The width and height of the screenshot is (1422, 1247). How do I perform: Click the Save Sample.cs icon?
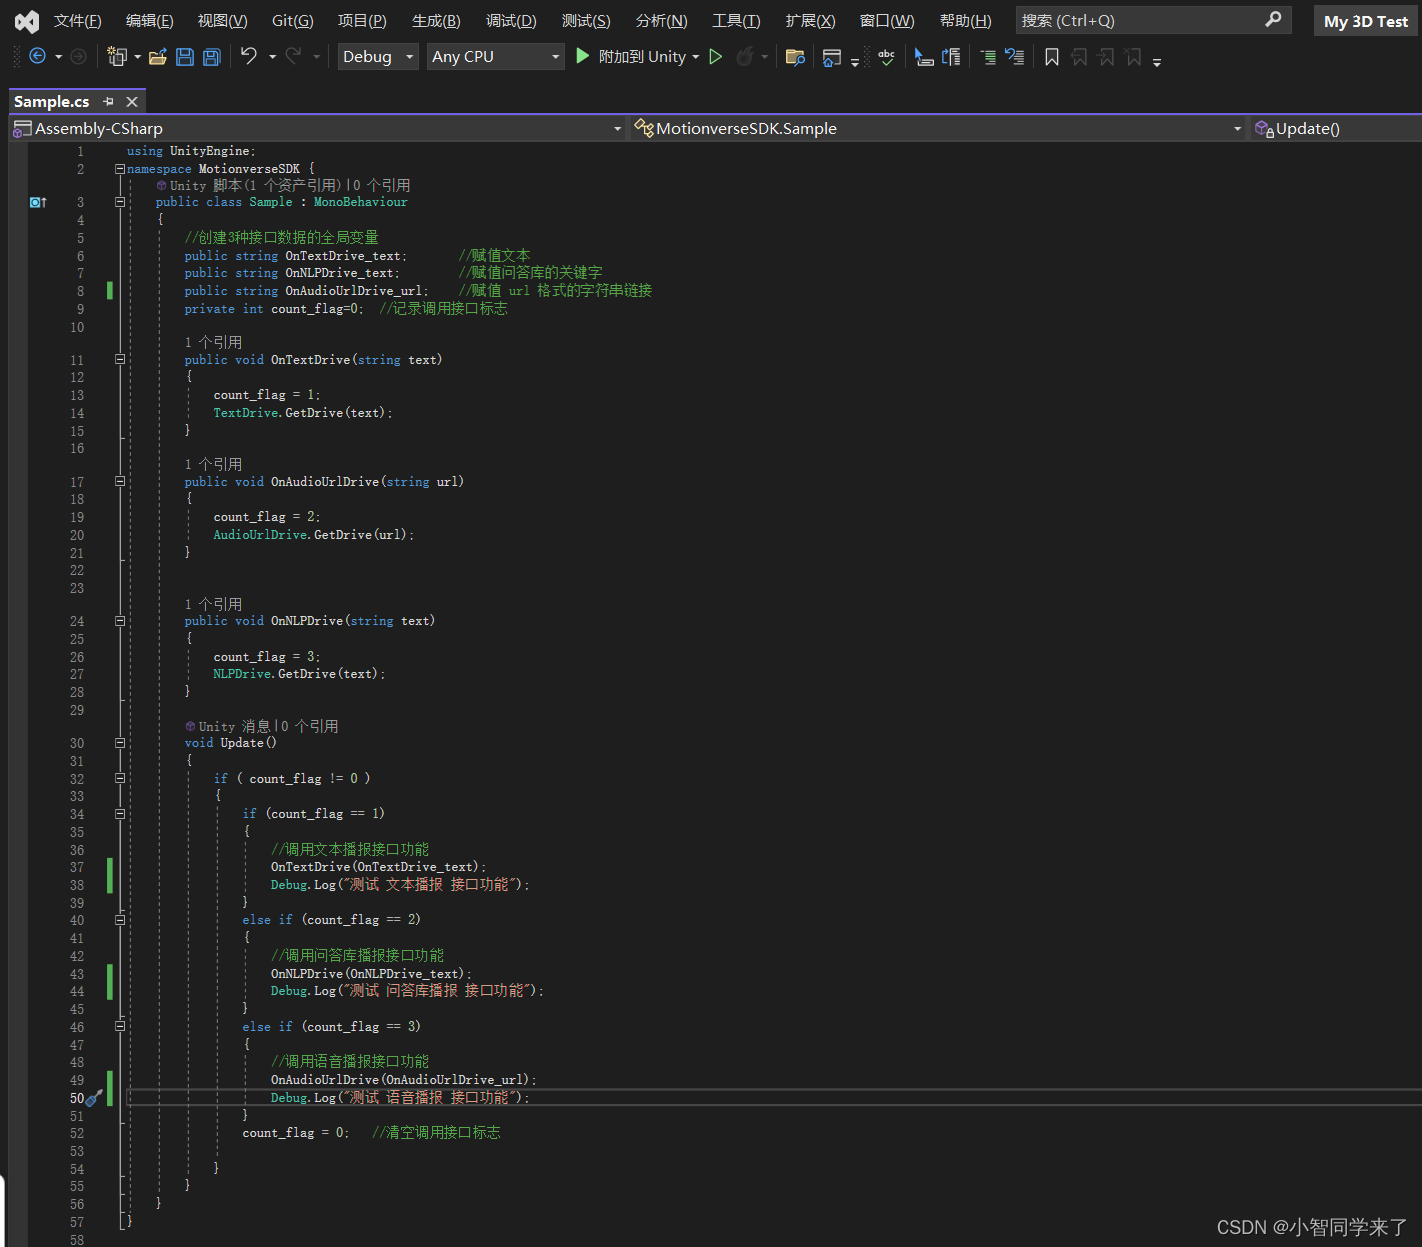click(x=184, y=57)
